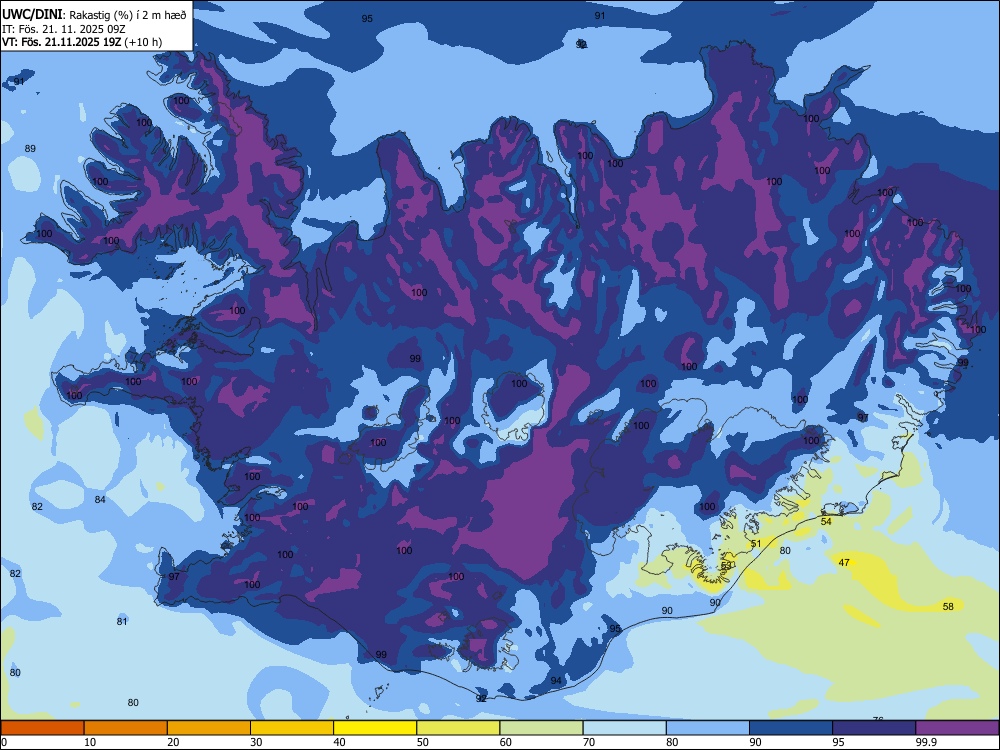The width and height of the screenshot is (1000, 750).
Task: Click the '30' legend tick label
Action: [256, 742]
